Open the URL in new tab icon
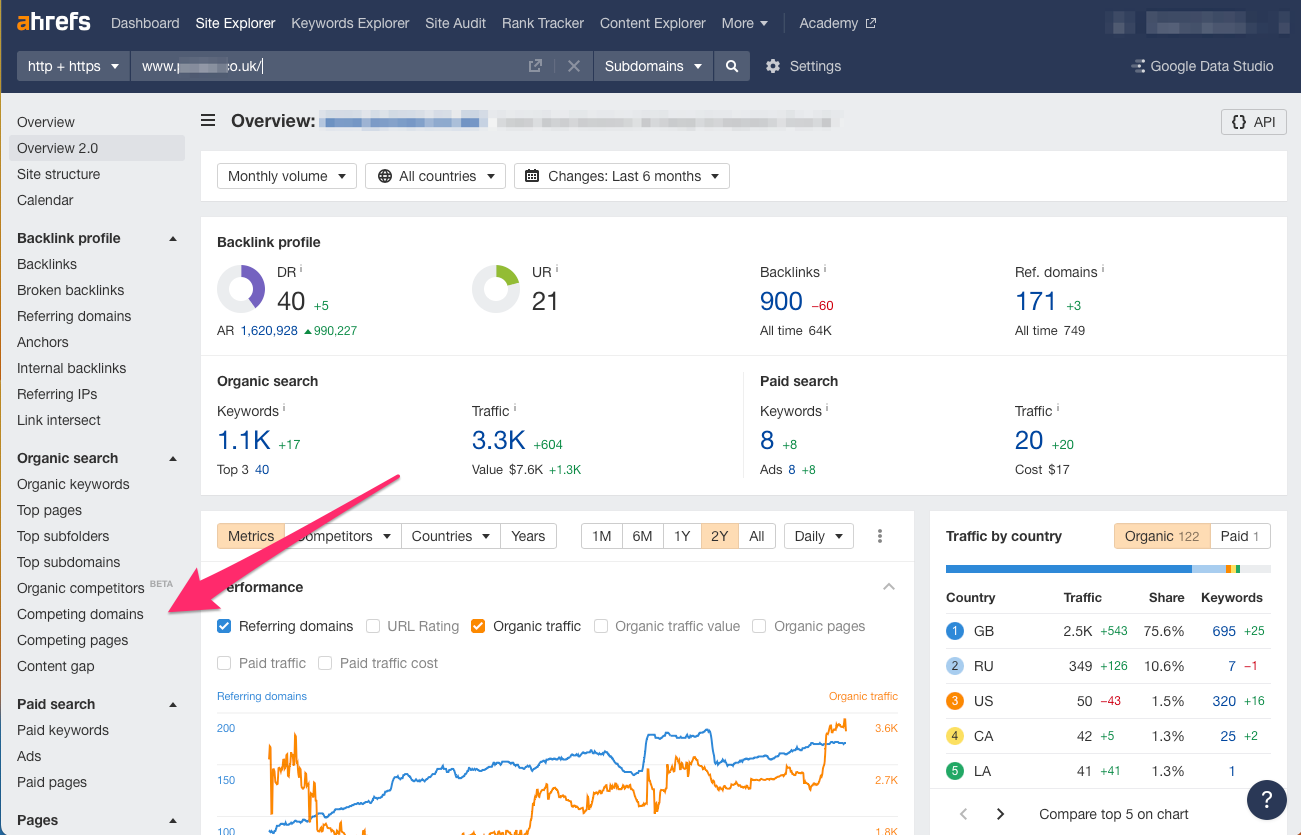Viewport: 1301px width, 835px height. click(535, 66)
